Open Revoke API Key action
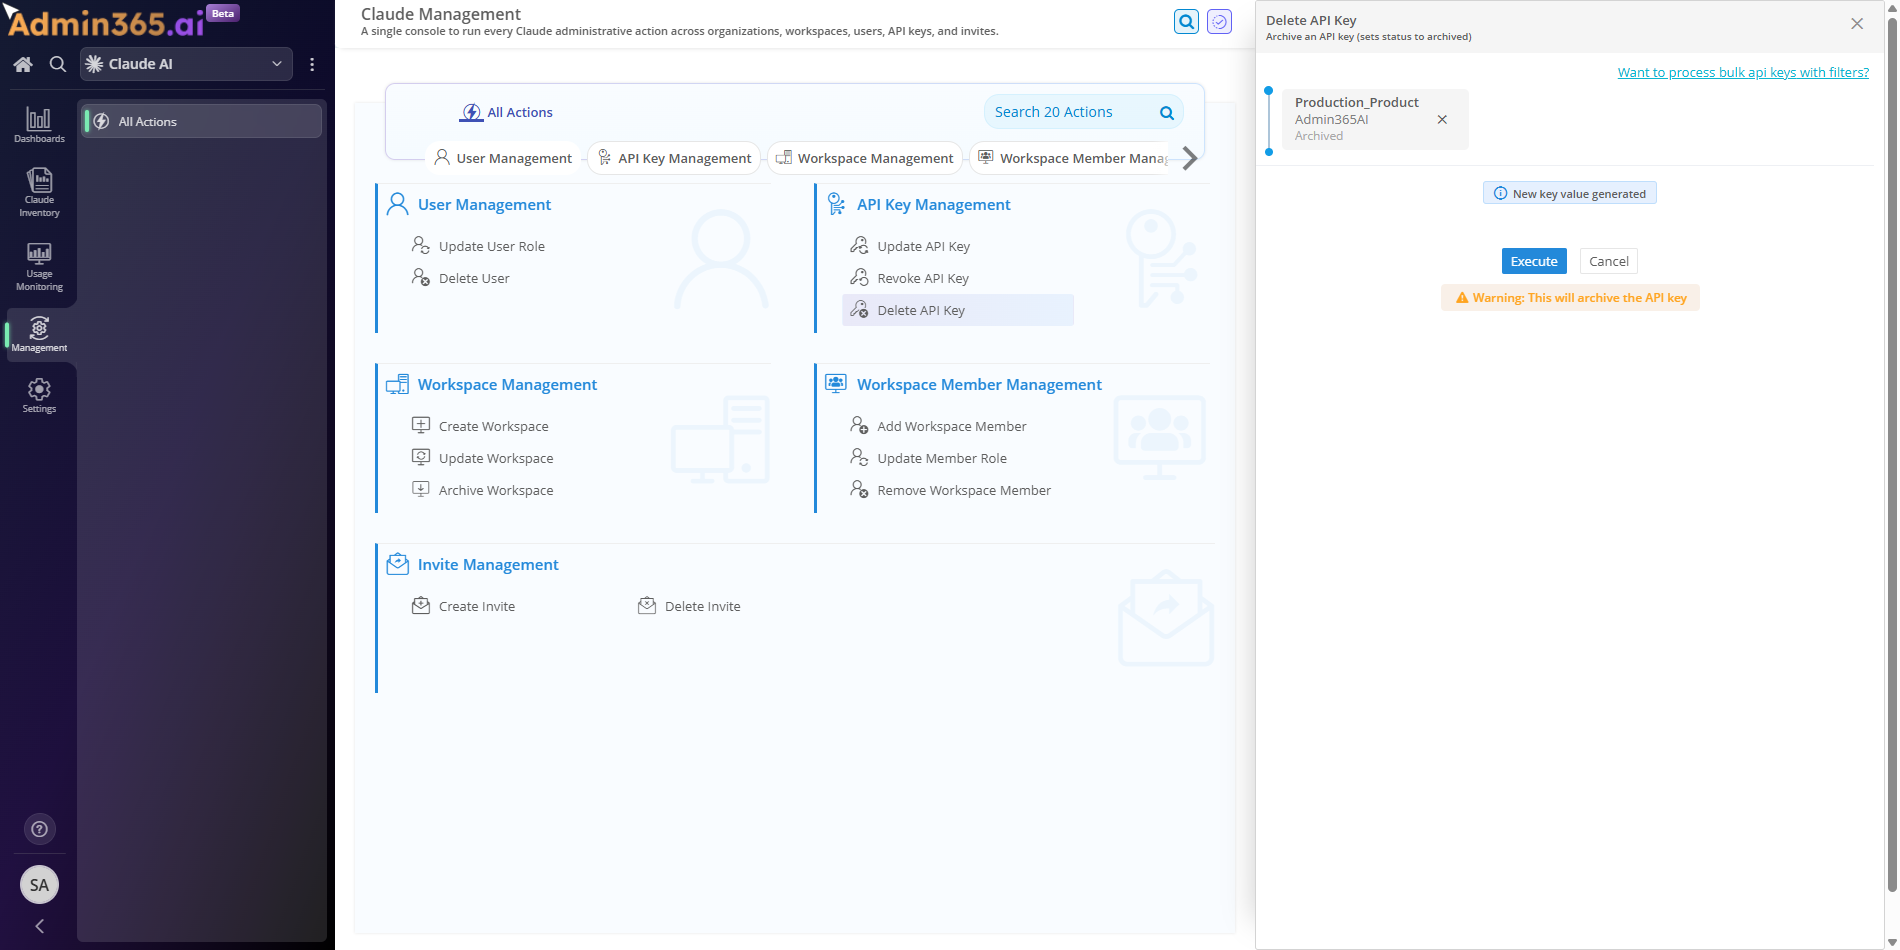Screen dimensions: 1900x950 click(910, 278)
